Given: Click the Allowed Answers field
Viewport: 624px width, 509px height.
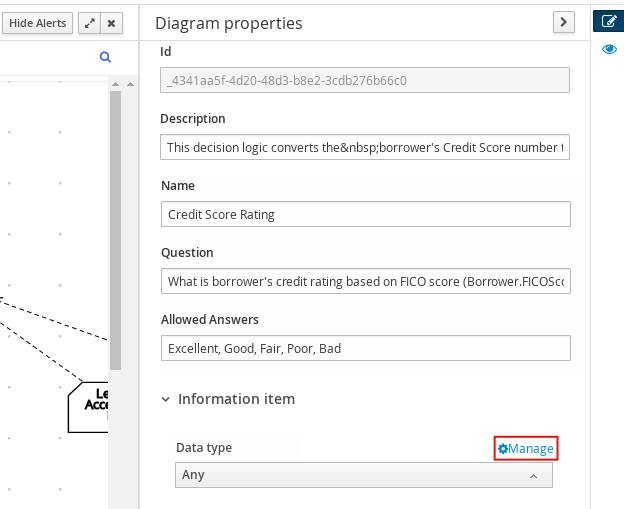Looking at the screenshot, I should [364, 348].
